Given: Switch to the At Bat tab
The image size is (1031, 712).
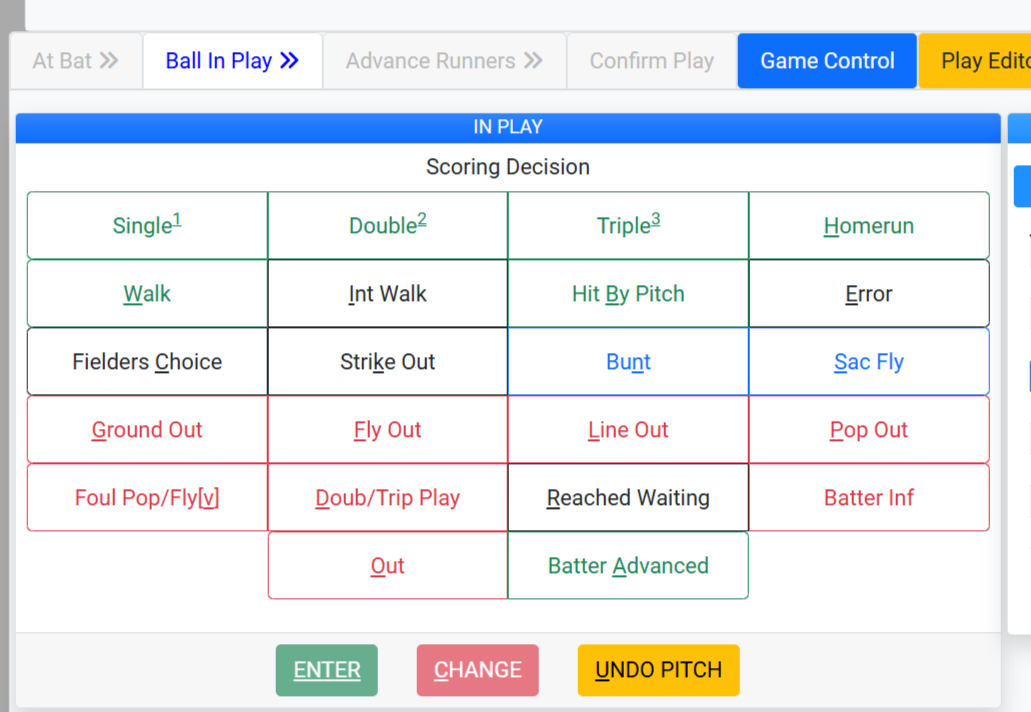Looking at the screenshot, I should 76,61.
